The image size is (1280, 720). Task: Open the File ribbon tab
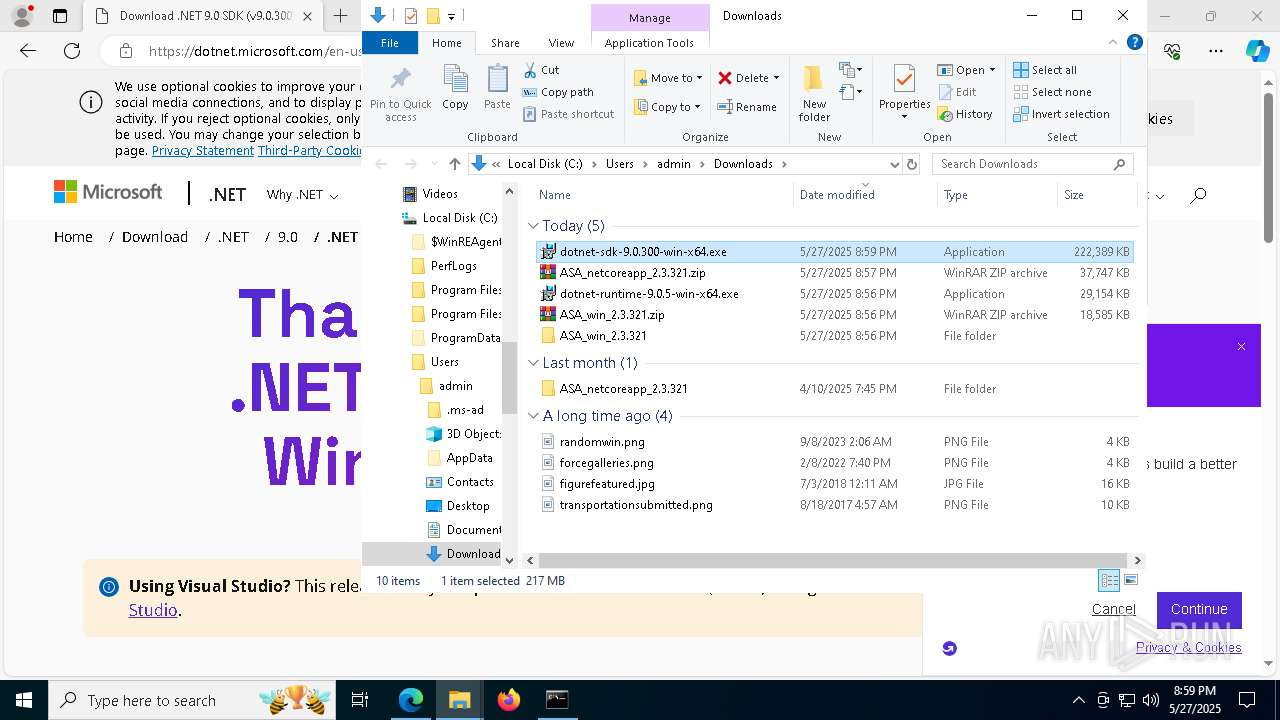(390, 43)
